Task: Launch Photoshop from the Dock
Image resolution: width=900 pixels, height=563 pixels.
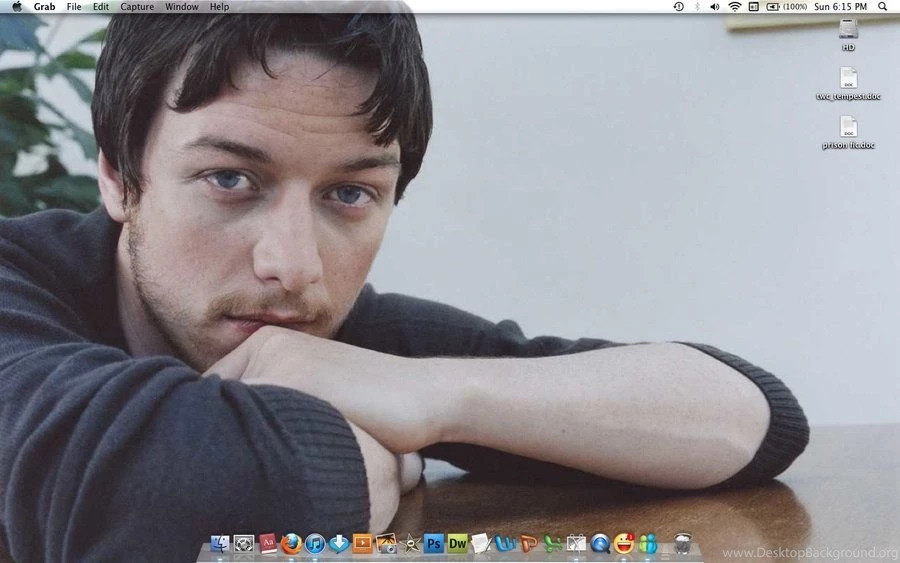Action: 434,543
